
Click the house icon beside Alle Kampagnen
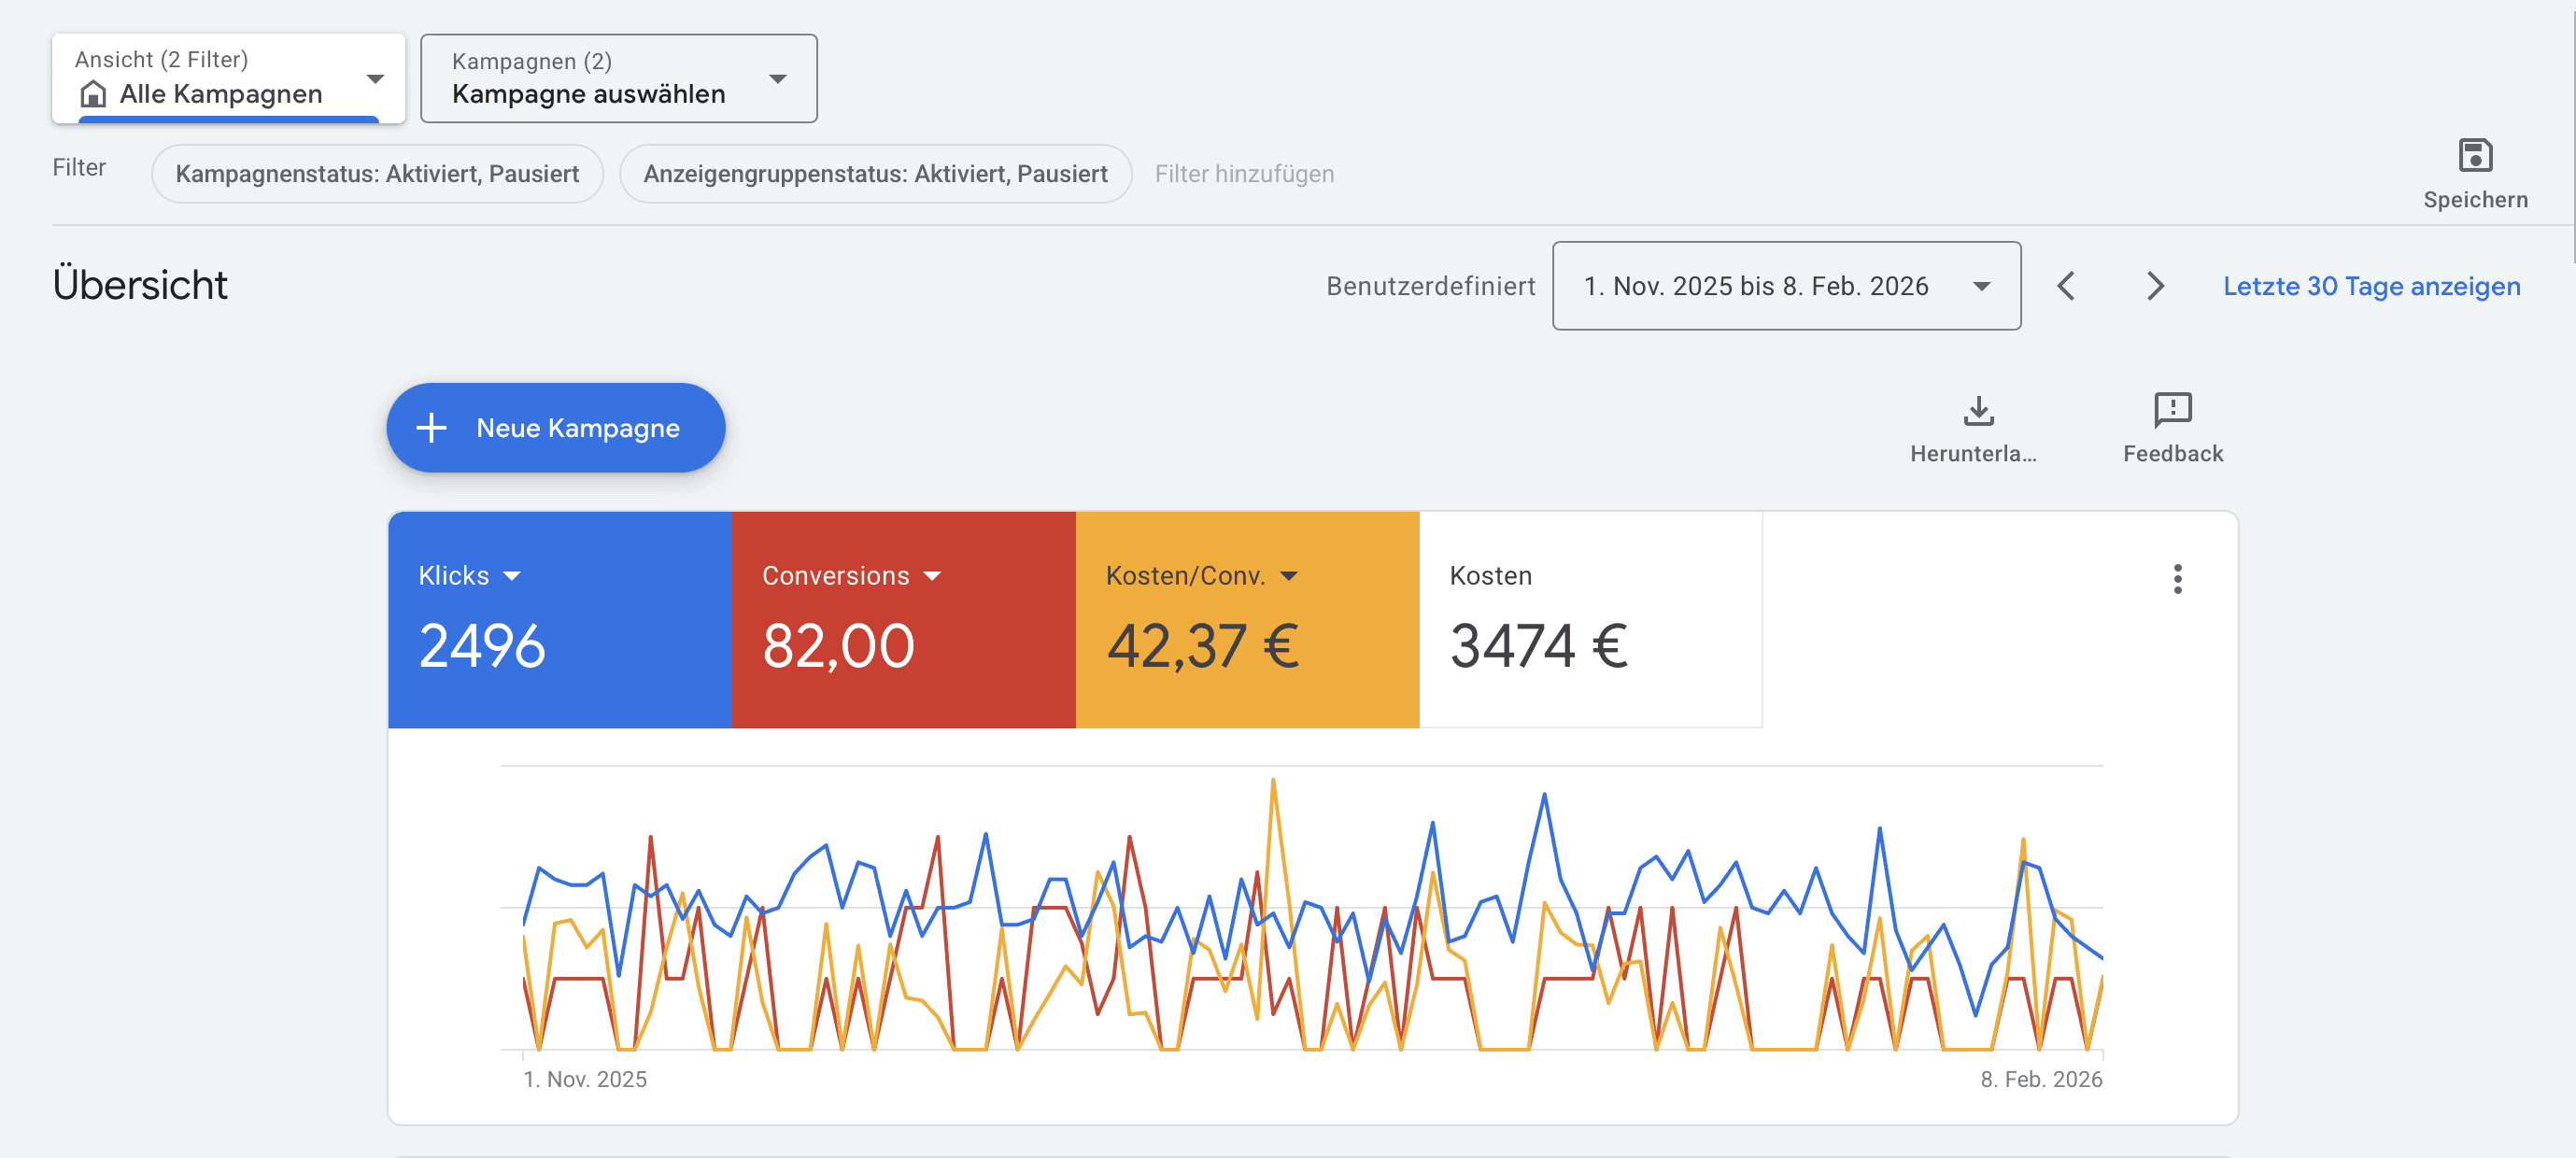[93, 94]
